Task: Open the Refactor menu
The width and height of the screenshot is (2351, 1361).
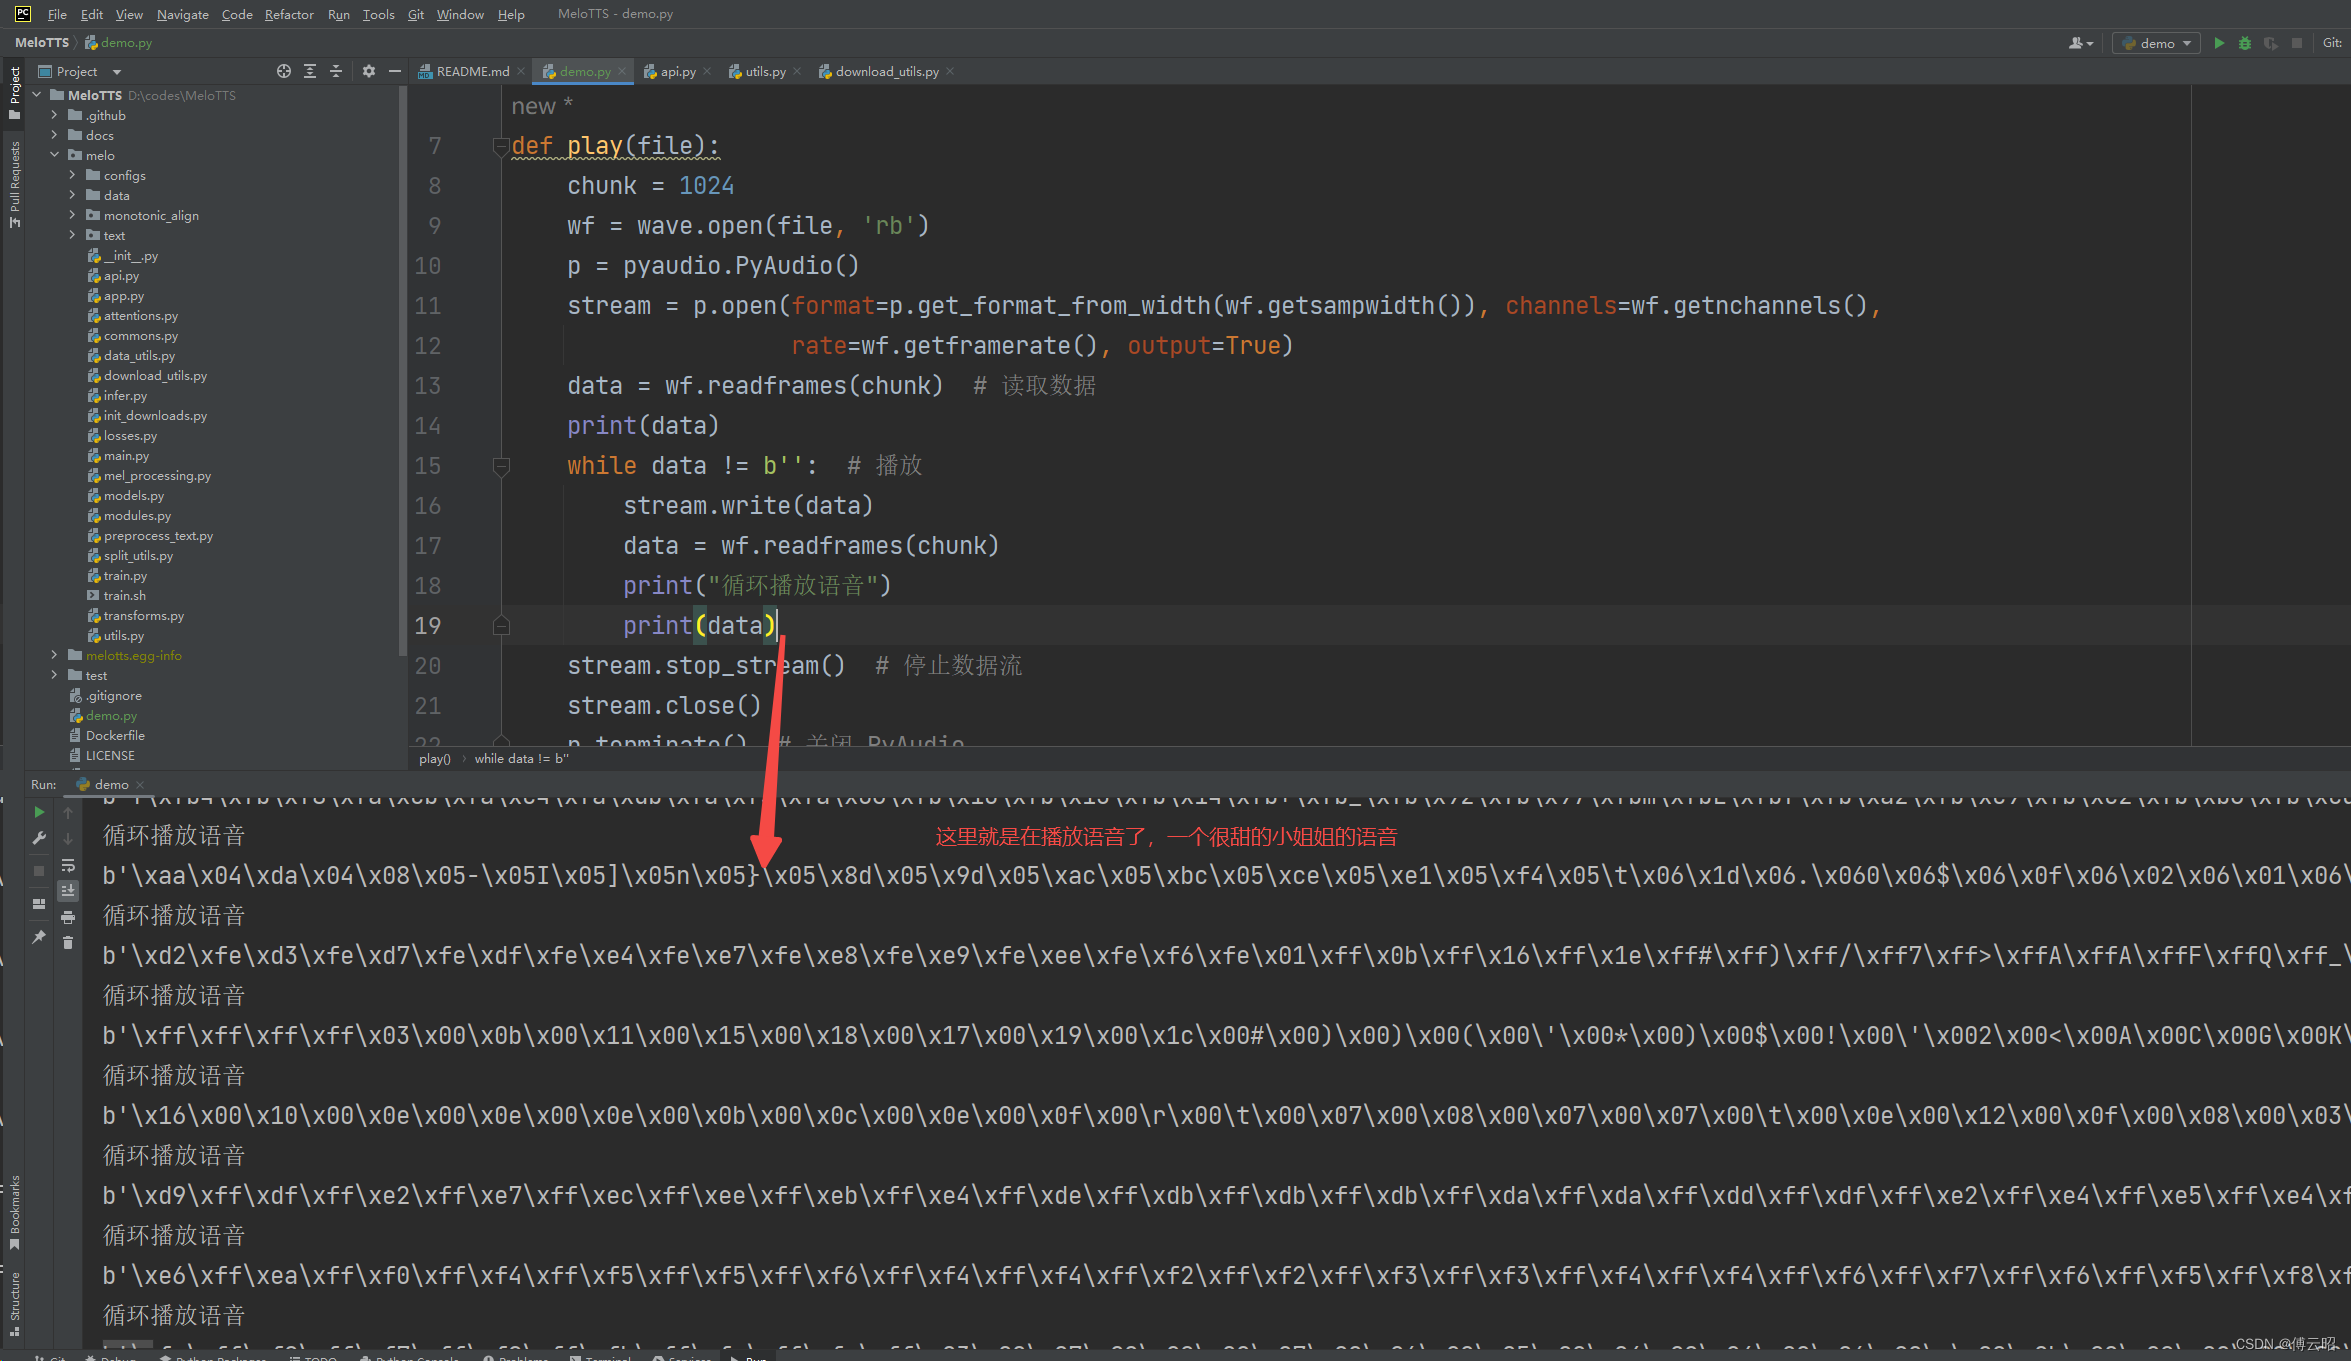Action: click(x=289, y=14)
